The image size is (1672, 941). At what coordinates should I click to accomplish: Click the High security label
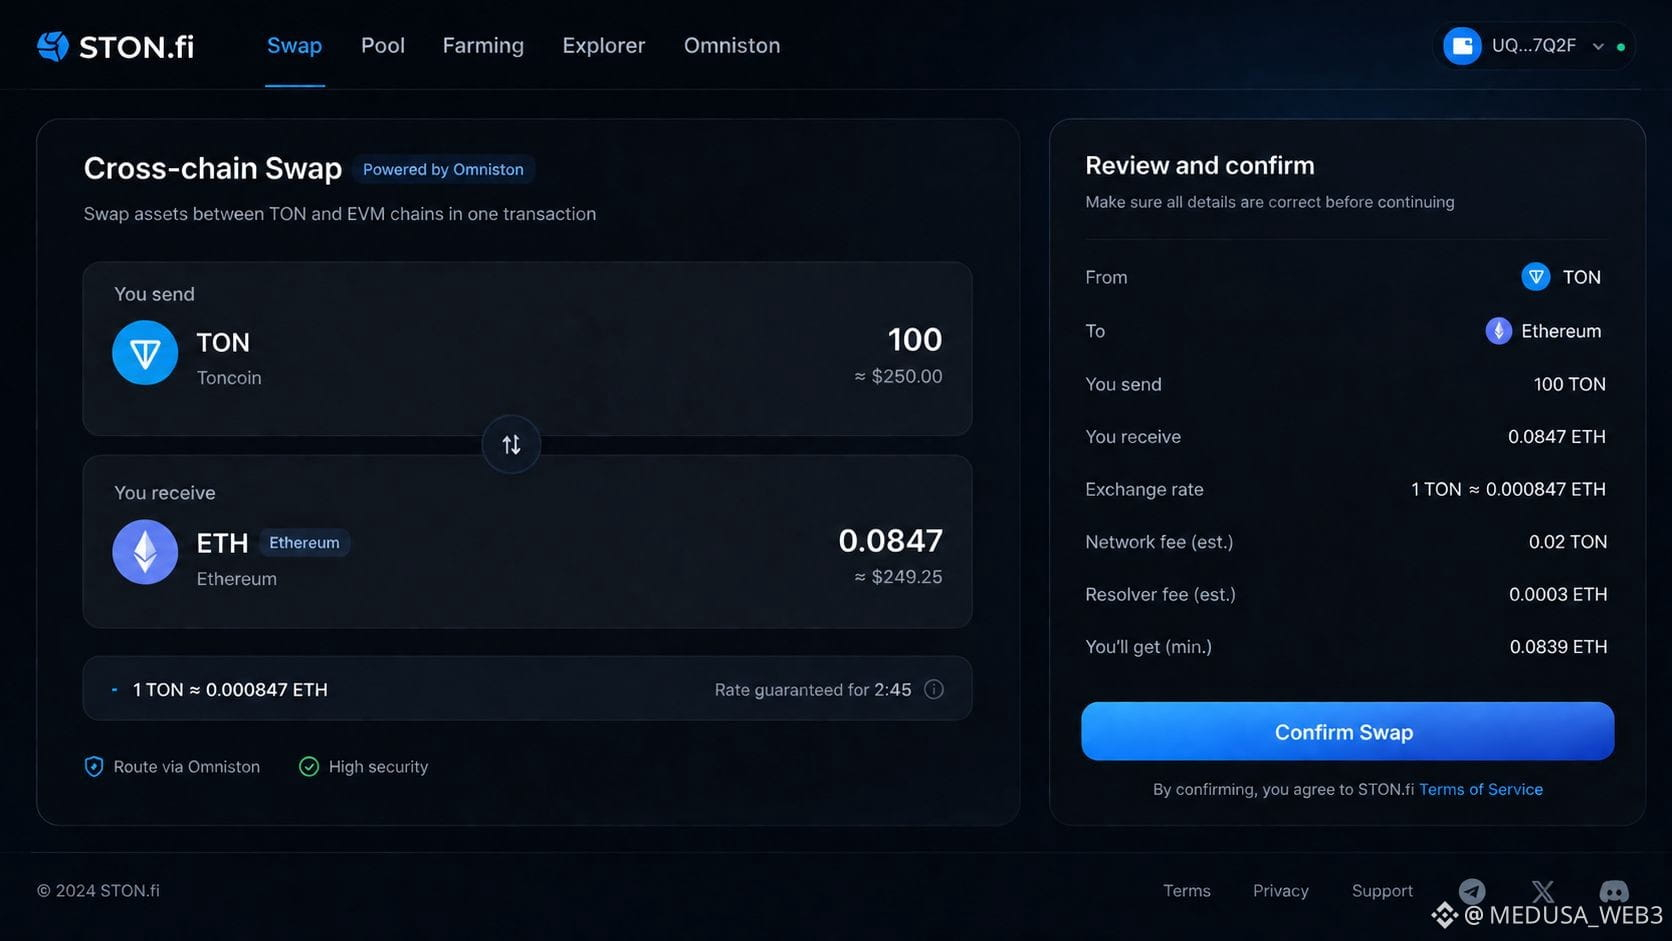pyautogui.click(x=378, y=767)
